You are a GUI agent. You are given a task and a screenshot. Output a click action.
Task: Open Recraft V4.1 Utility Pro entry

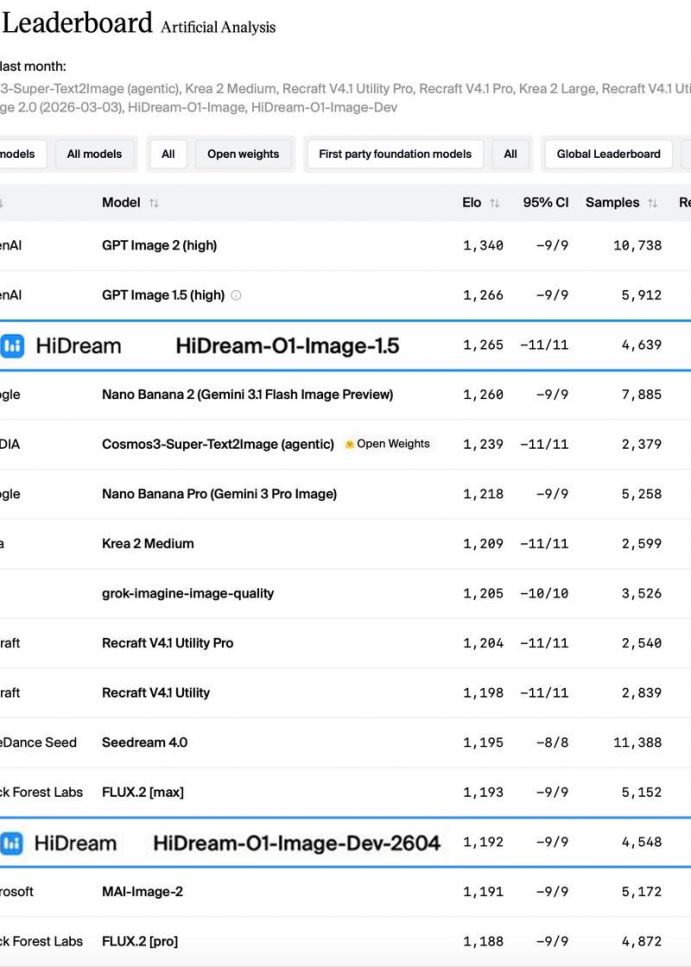pos(167,643)
